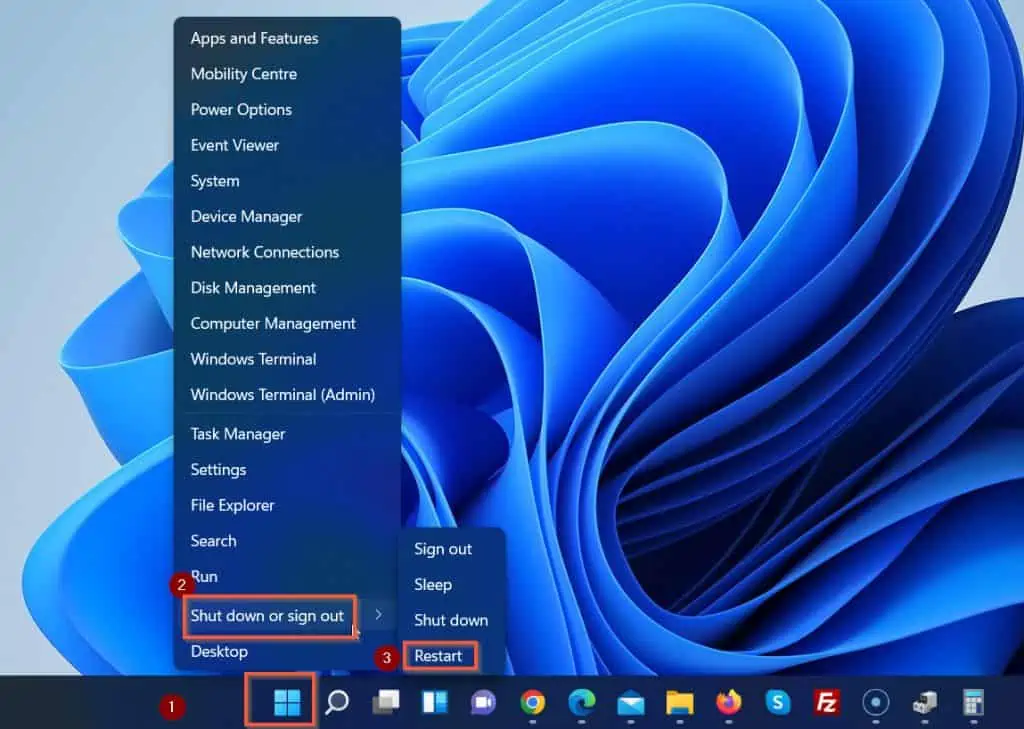Start Firefox from the taskbar
This screenshot has height=729, width=1024.
click(729, 700)
